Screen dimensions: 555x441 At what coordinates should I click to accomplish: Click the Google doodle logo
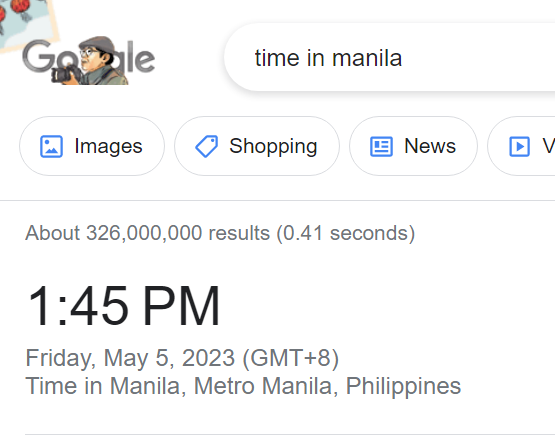point(88,60)
